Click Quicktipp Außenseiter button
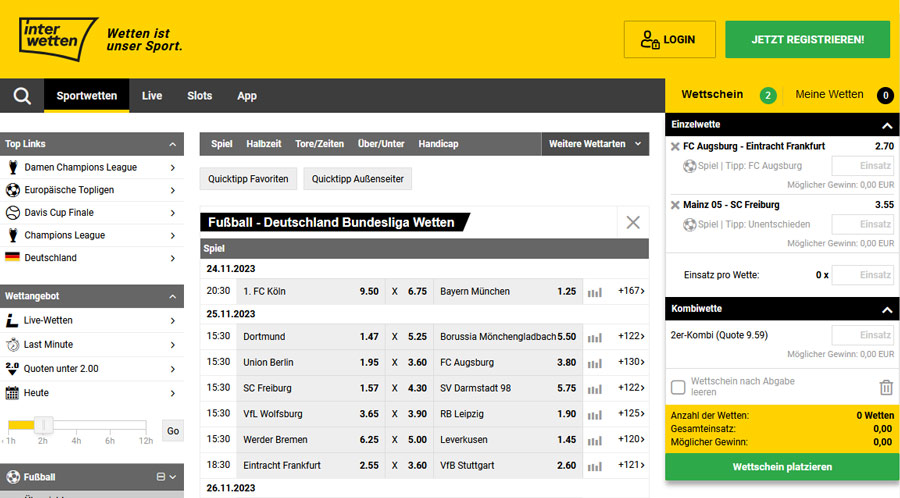900x498 pixels. point(358,179)
